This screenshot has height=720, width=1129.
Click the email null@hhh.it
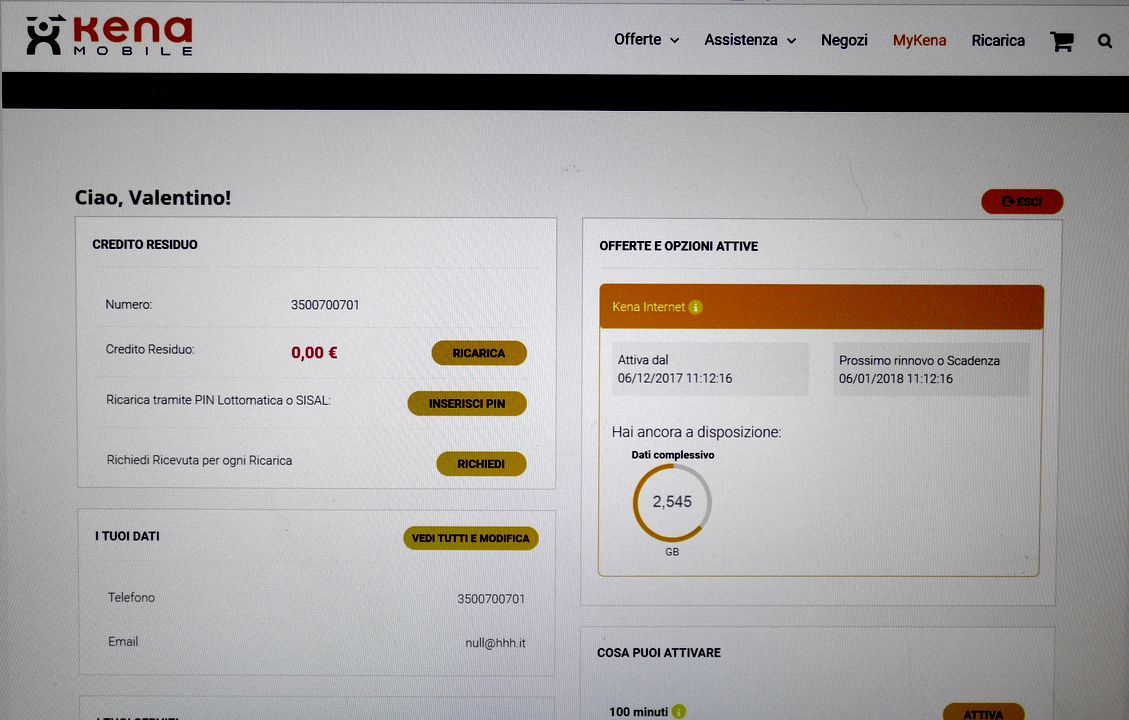(495, 643)
